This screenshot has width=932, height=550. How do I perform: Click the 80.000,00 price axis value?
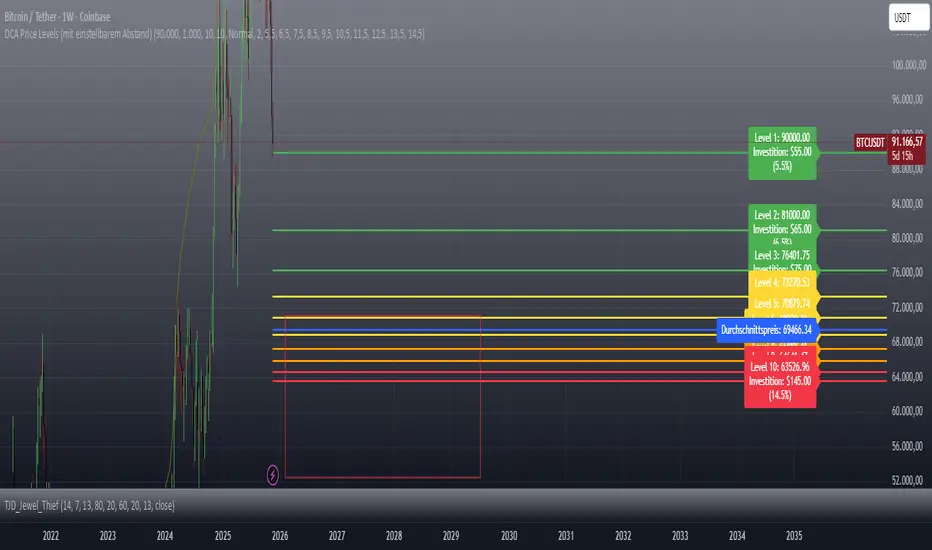pos(907,238)
